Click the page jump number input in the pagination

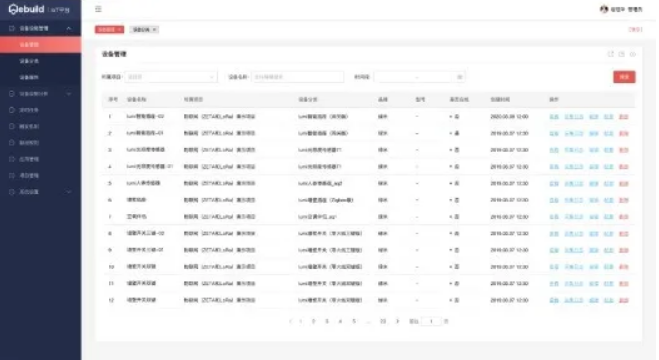coord(431,321)
